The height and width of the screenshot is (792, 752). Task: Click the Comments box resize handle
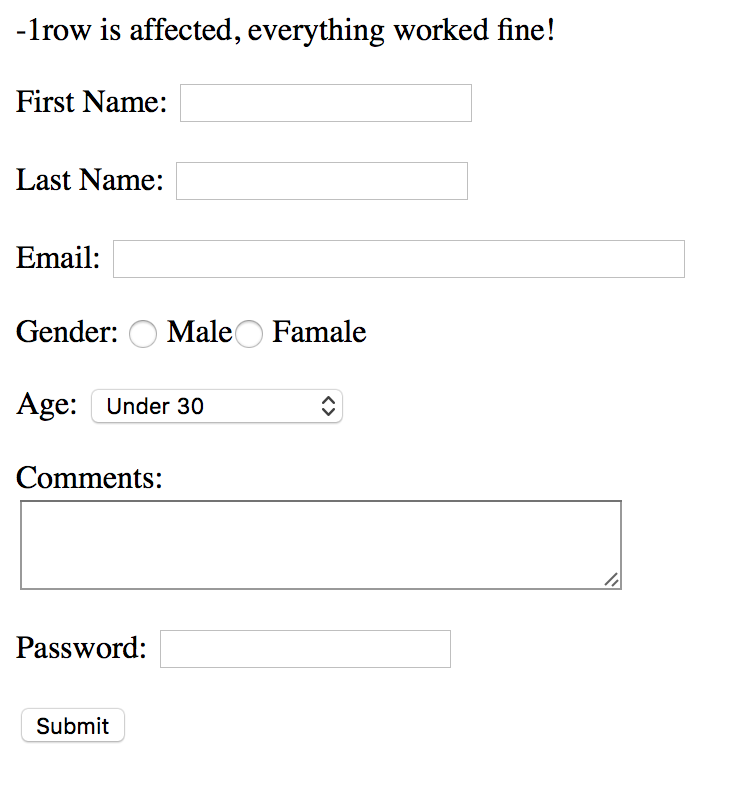[612, 580]
